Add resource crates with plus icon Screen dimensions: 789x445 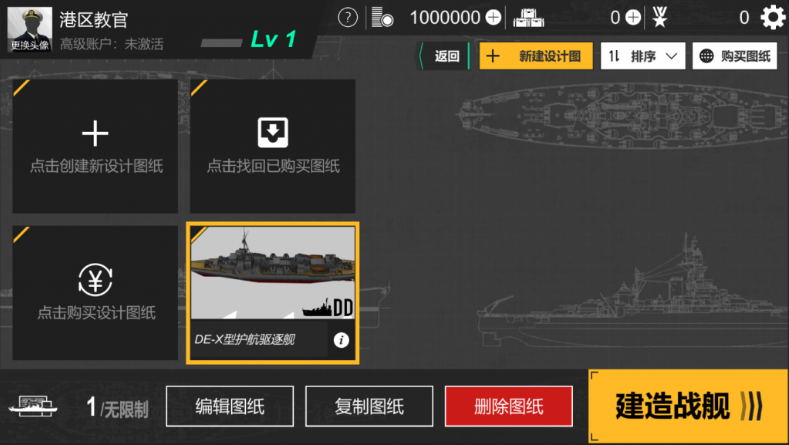(633, 18)
